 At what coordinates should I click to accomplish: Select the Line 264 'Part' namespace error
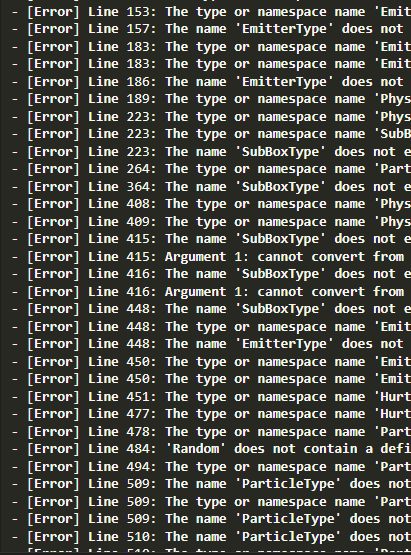[211, 169]
